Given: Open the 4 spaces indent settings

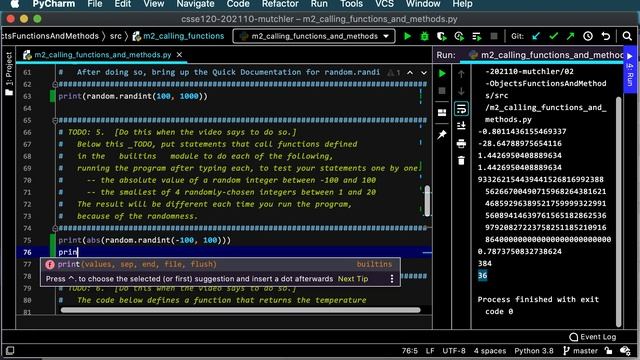Looking at the screenshot, I should [x=489, y=351].
